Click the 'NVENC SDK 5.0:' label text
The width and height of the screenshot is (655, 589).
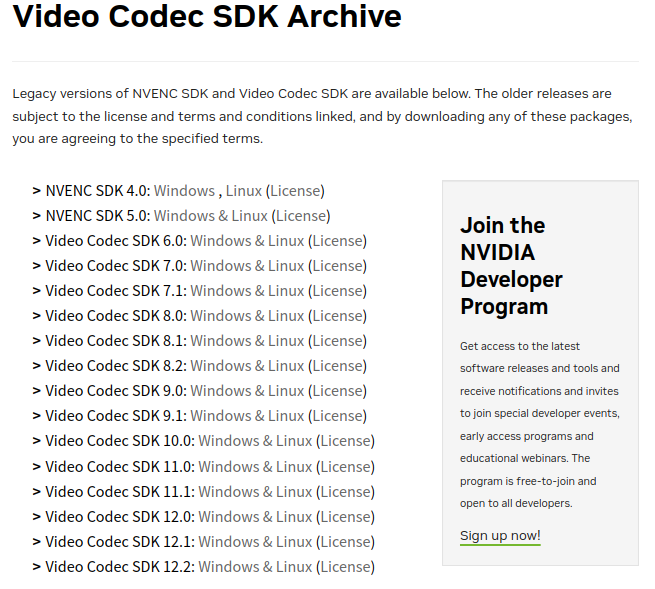[98, 216]
